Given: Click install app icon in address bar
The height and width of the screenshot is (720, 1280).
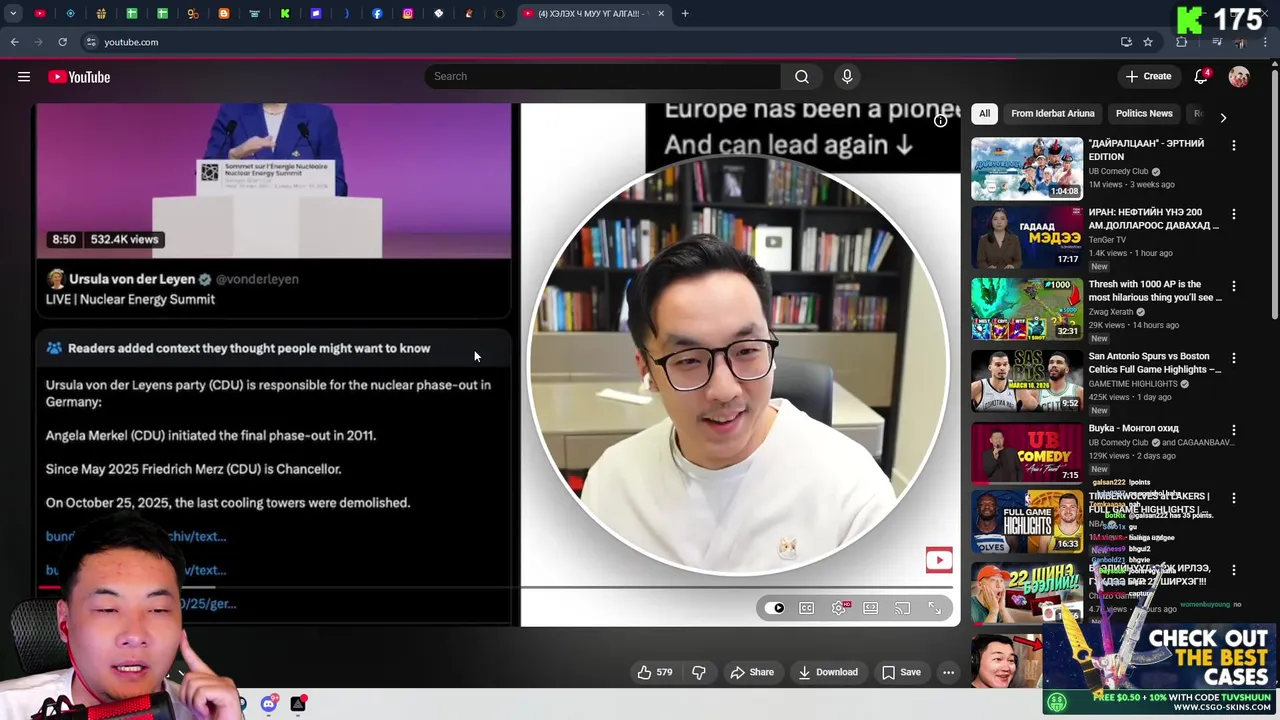Looking at the screenshot, I should click(1126, 42).
